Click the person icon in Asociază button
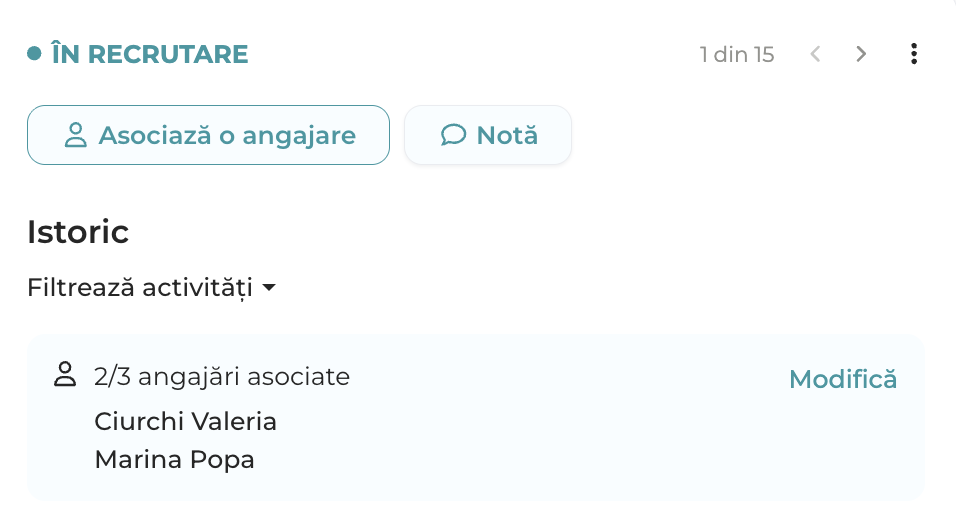The width and height of the screenshot is (956, 514). [x=76, y=135]
